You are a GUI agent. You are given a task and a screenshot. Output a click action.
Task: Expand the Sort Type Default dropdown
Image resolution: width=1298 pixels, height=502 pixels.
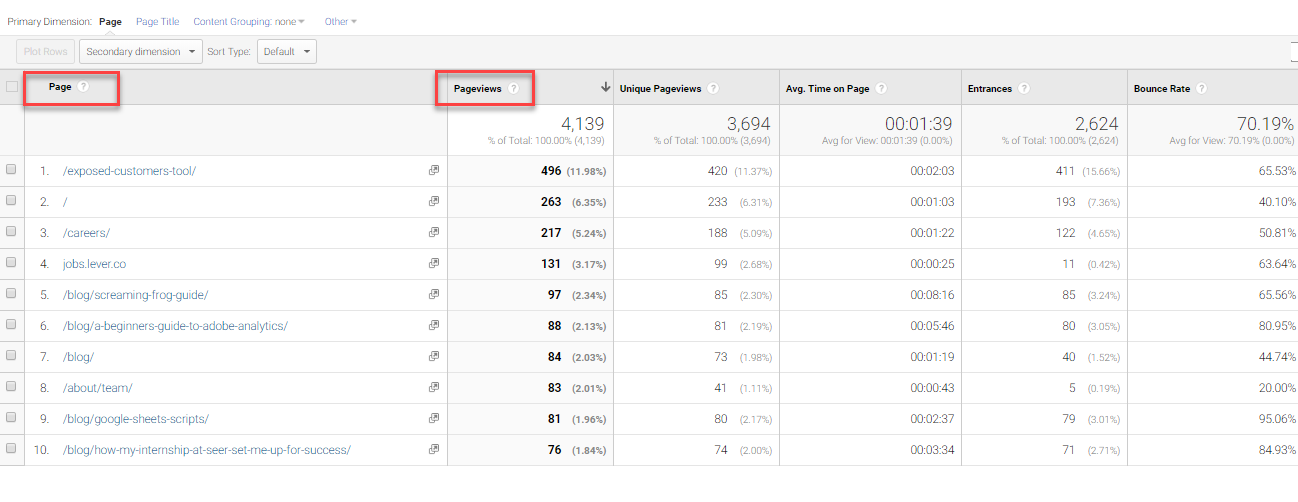(x=287, y=51)
